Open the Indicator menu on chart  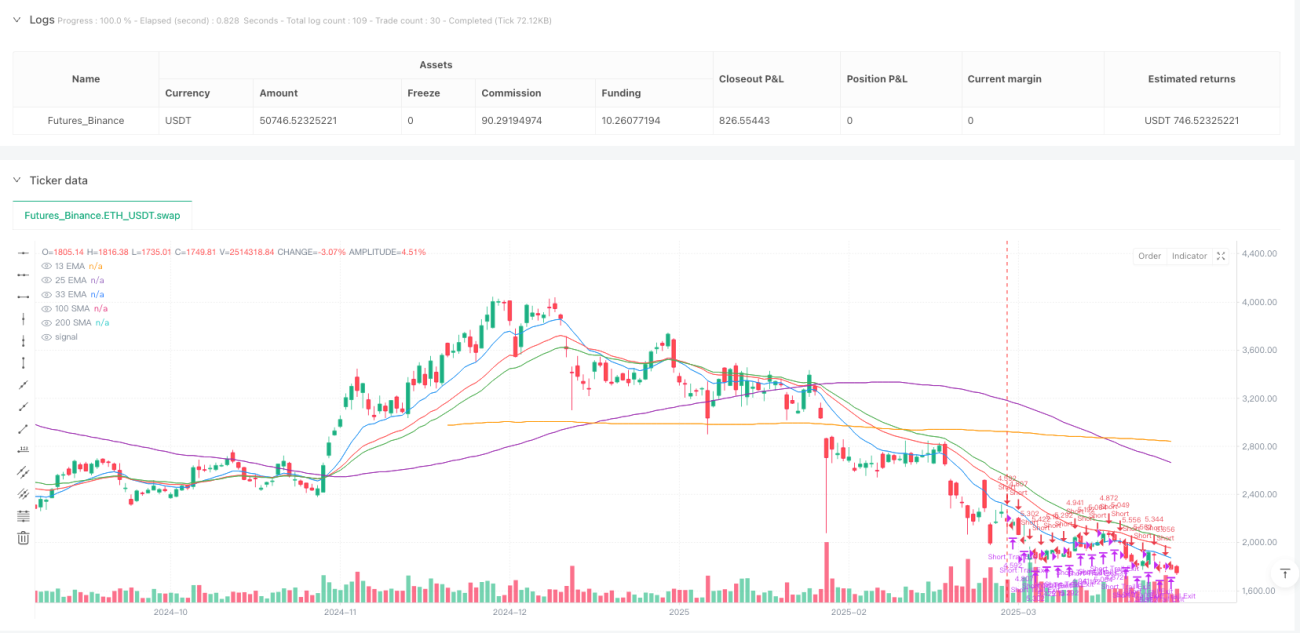pyautogui.click(x=1189, y=256)
